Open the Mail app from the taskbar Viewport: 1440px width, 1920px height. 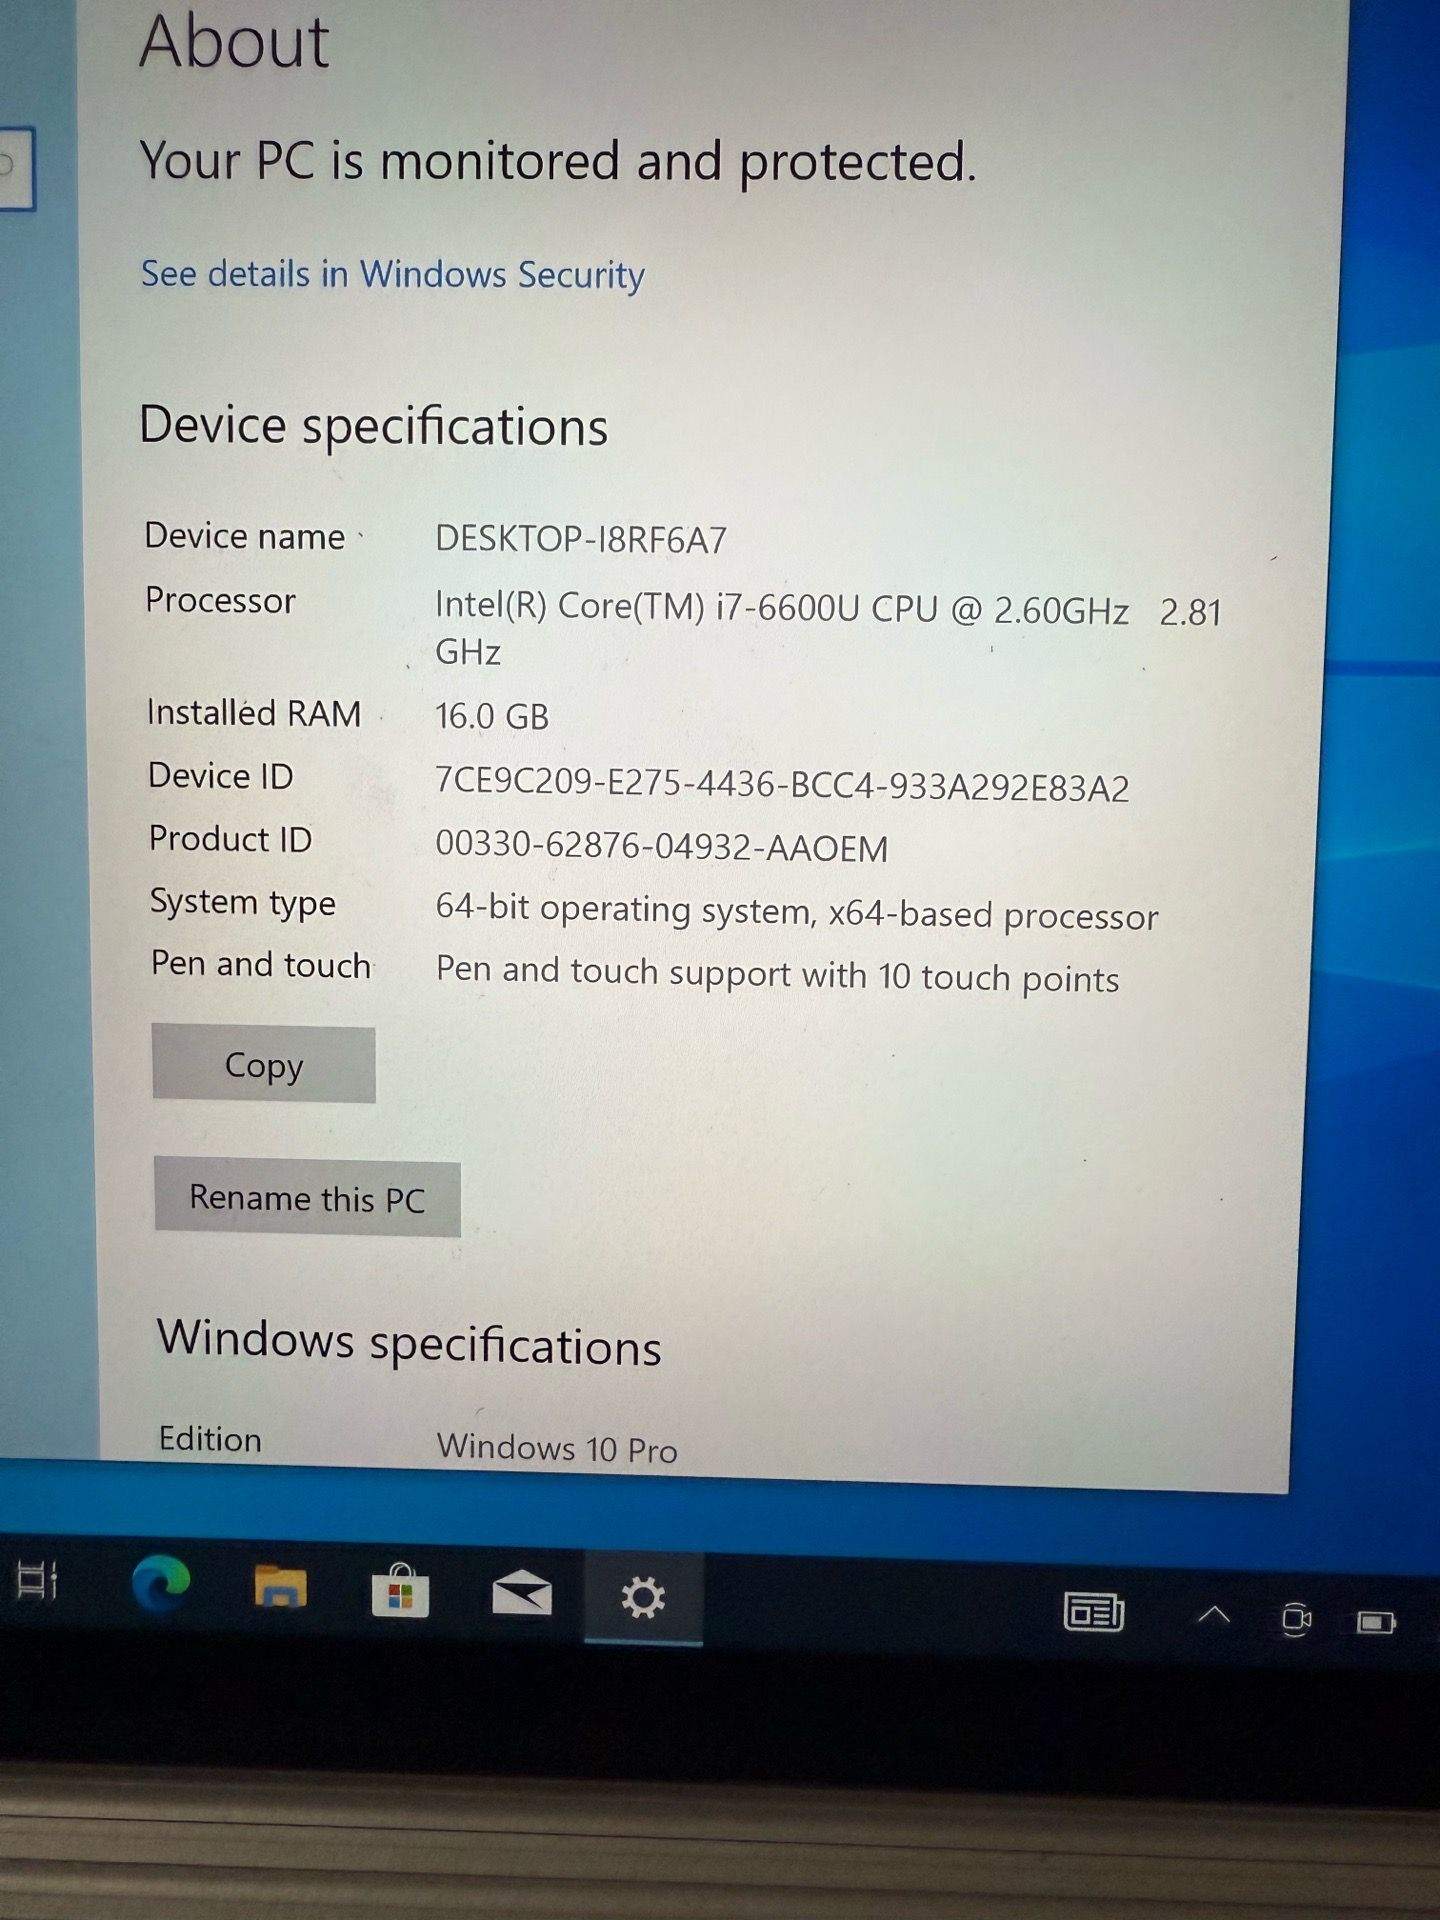tap(522, 1594)
